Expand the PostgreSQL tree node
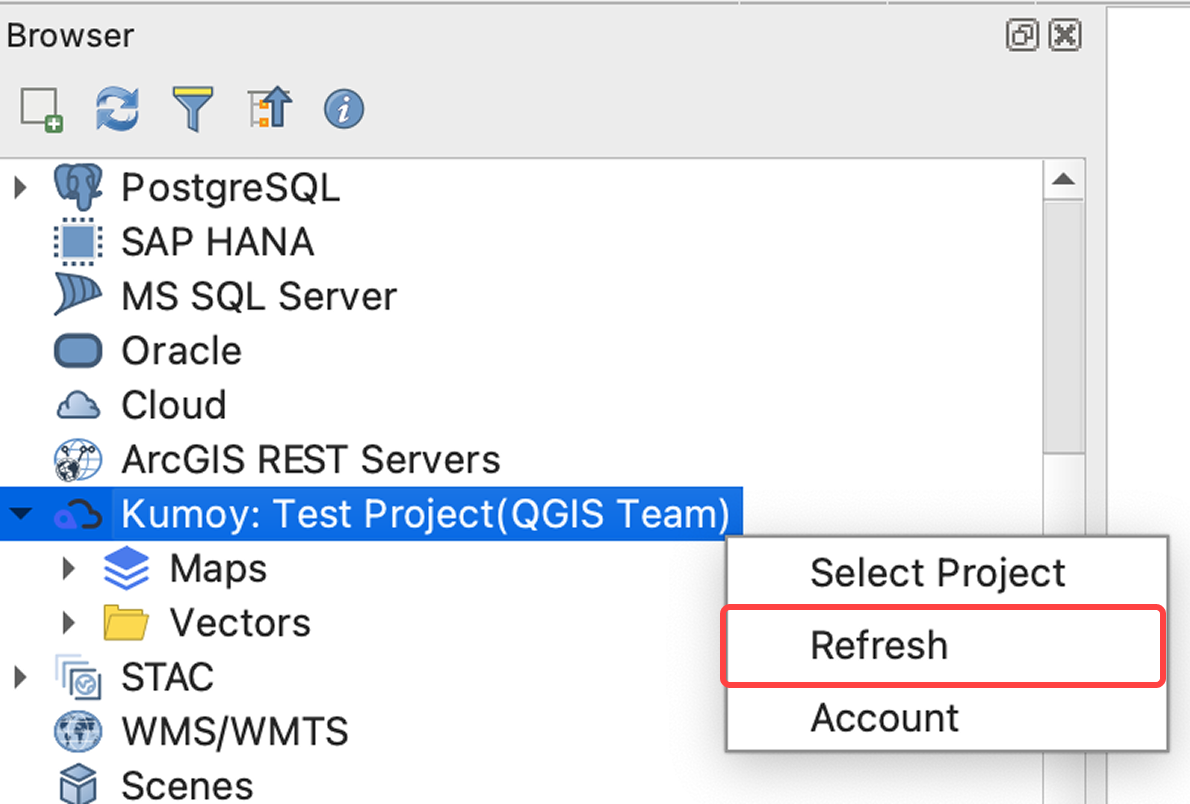Screen dimensions: 1190x804 pos(20,186)
